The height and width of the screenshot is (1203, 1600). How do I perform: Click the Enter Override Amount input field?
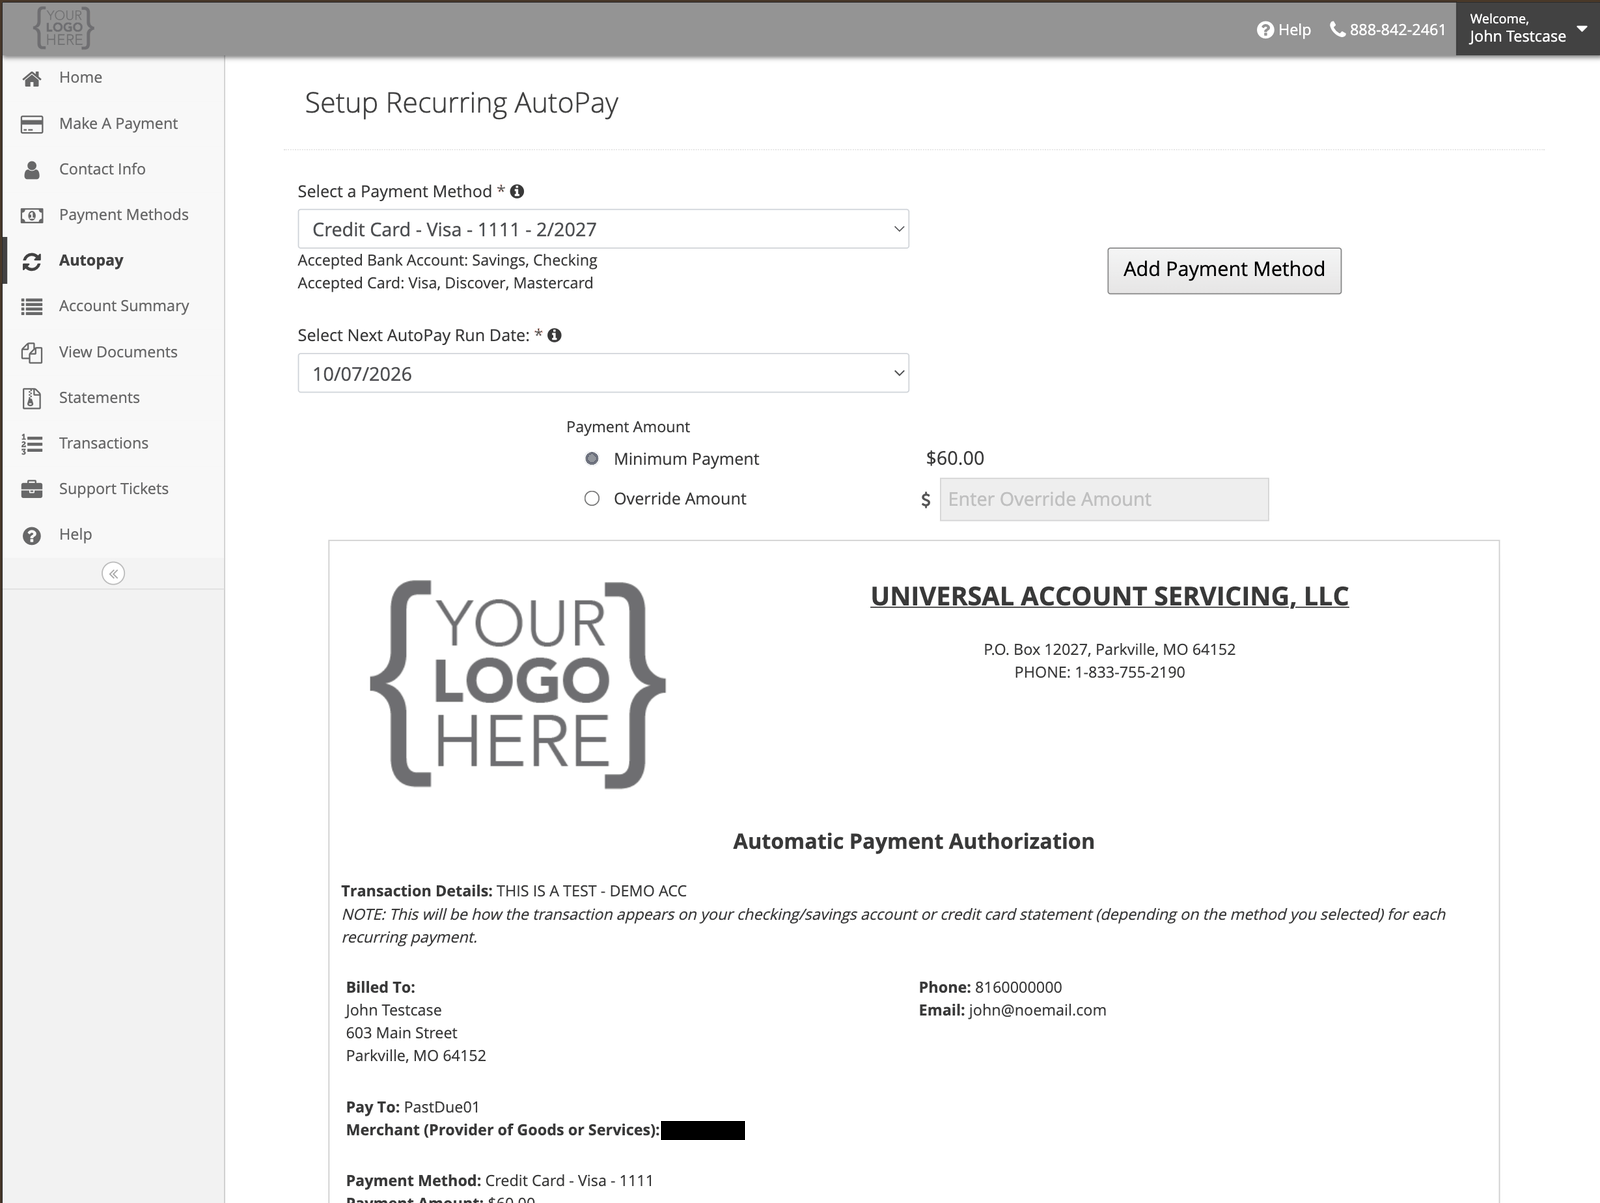1104,499
